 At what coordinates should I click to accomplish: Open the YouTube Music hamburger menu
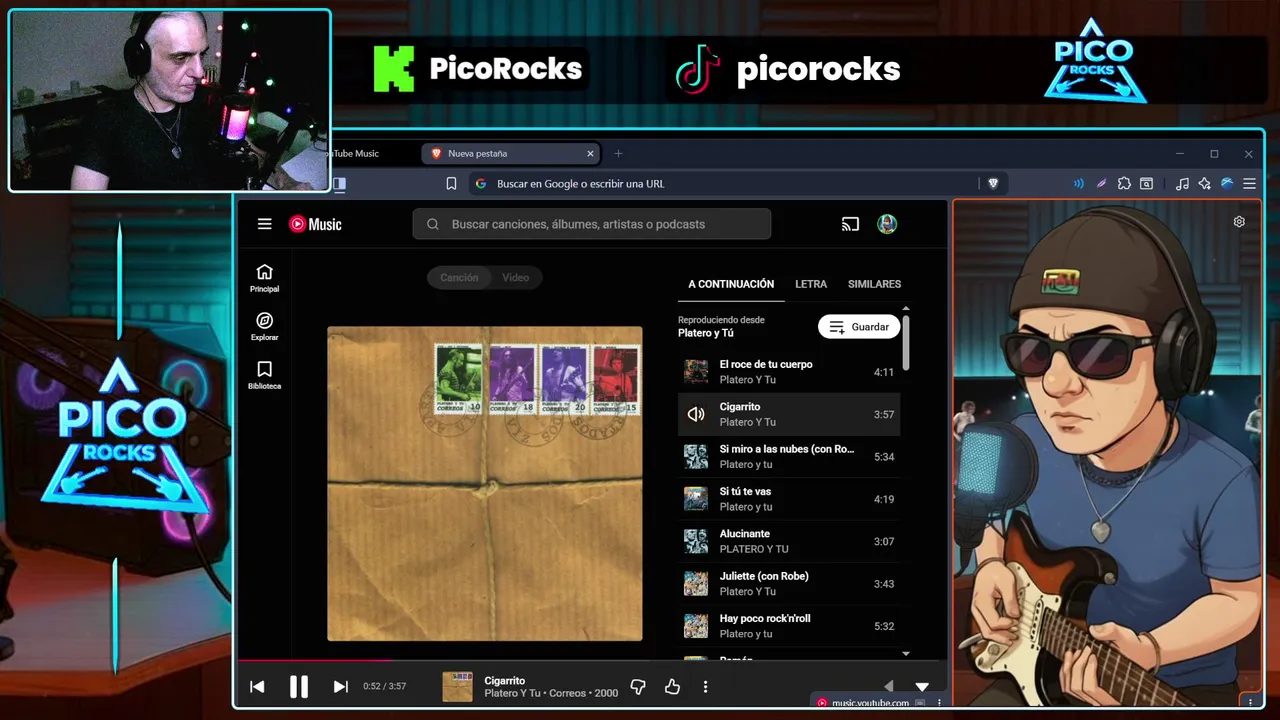pos(264,224)
